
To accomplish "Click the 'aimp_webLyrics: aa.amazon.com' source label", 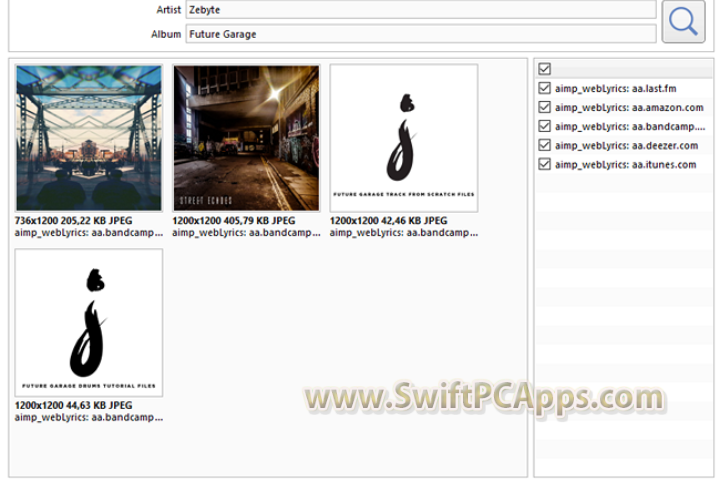I will click(629, 107).
